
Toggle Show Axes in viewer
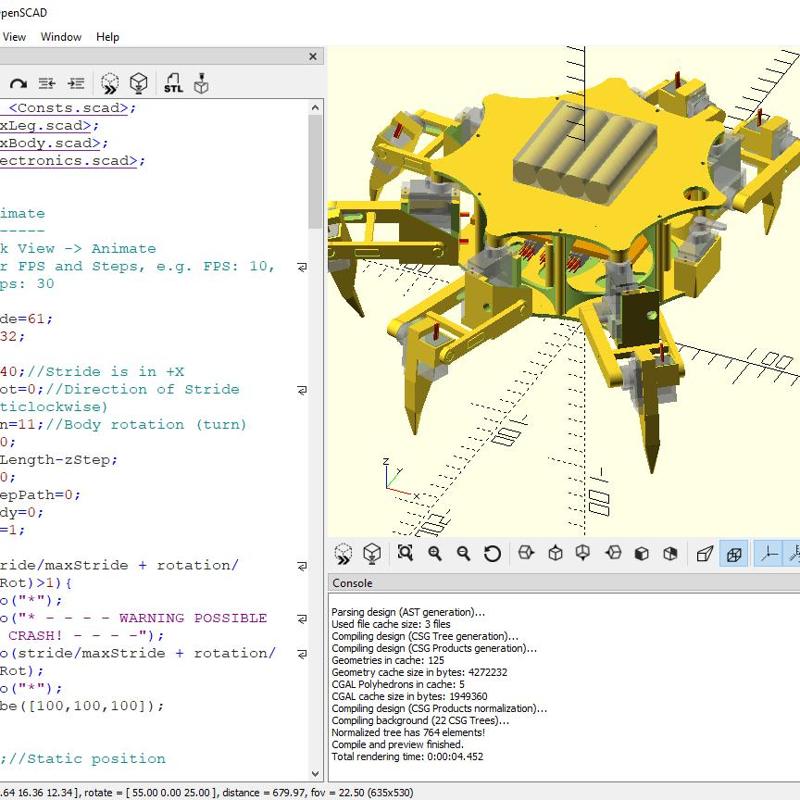point(768,553)
